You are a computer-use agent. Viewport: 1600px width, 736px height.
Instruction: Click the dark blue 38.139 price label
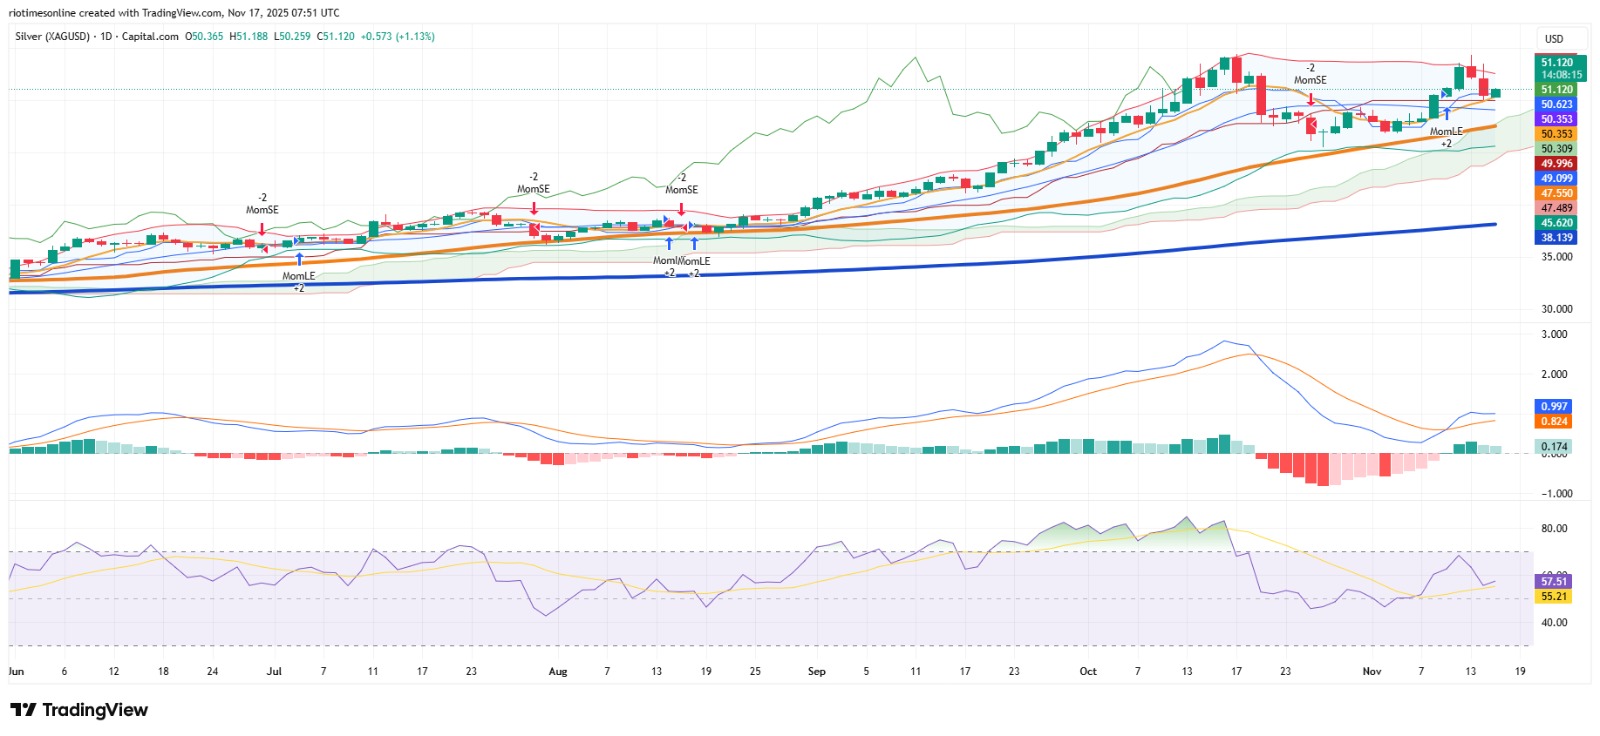1556,238
